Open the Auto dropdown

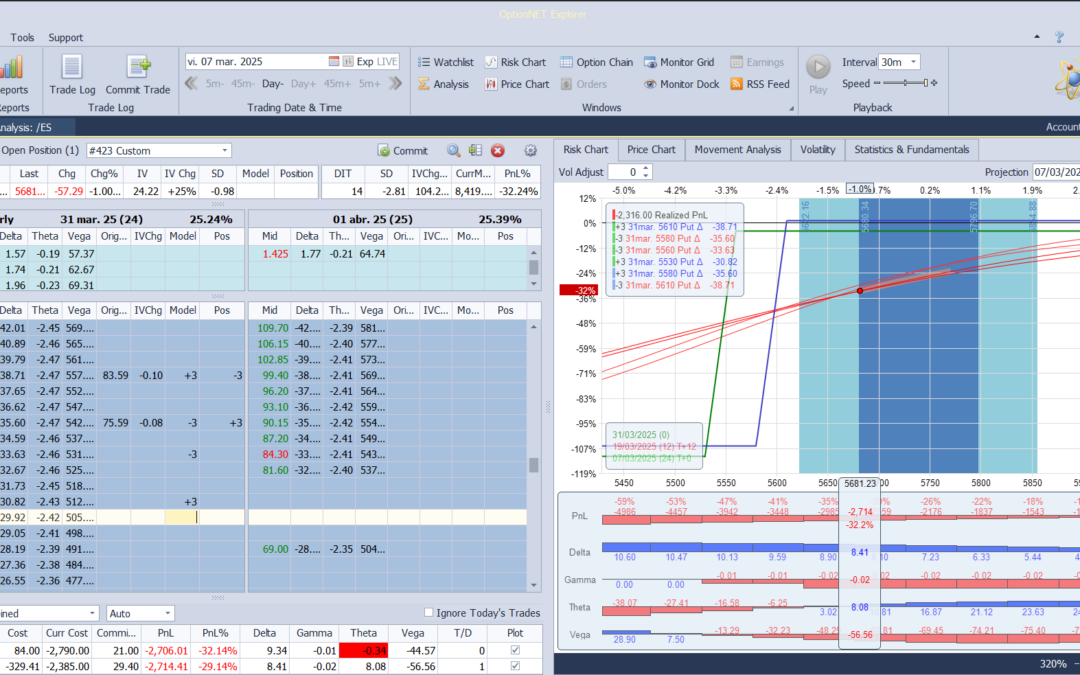(167, 613)
